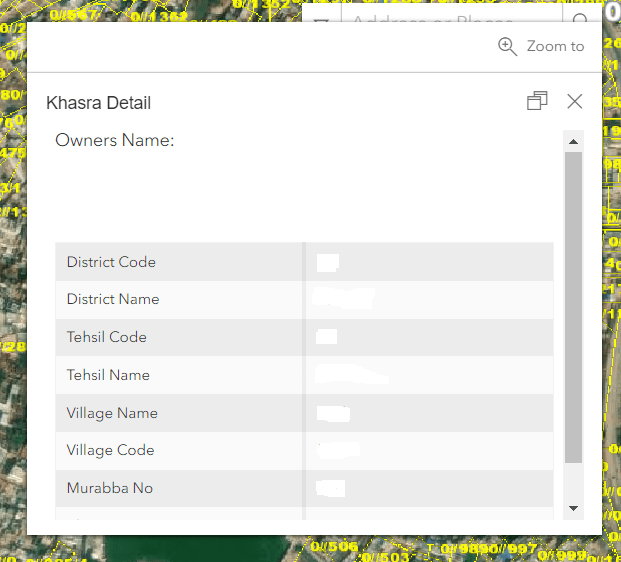Click the popup scrollbar up arrow

573,141
